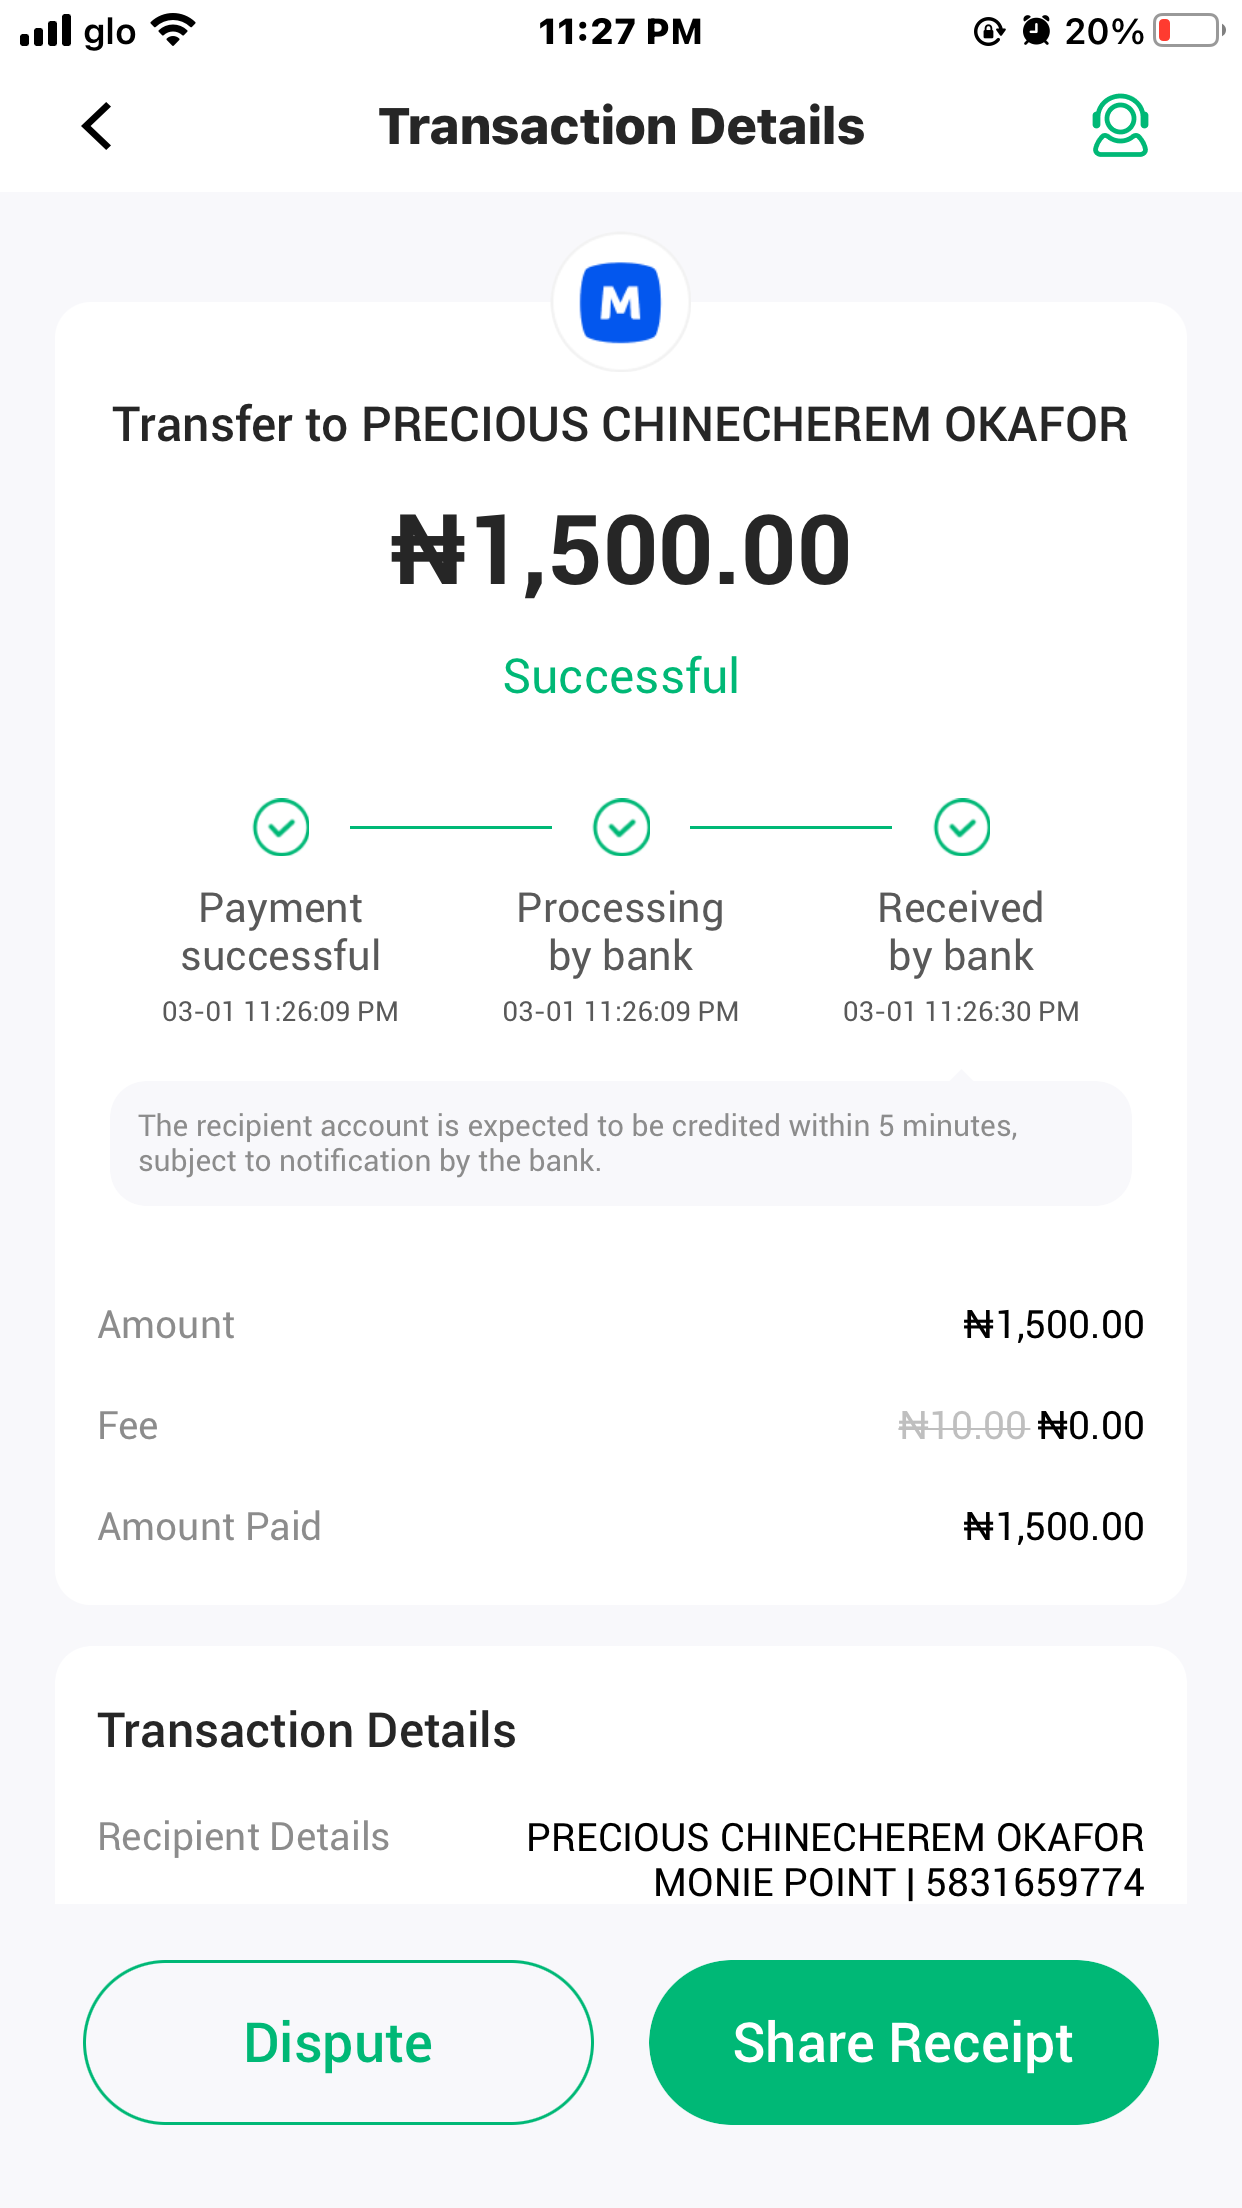
Task: Tap the Wi-Fi icon in status bar
Action: coord(174,31)
